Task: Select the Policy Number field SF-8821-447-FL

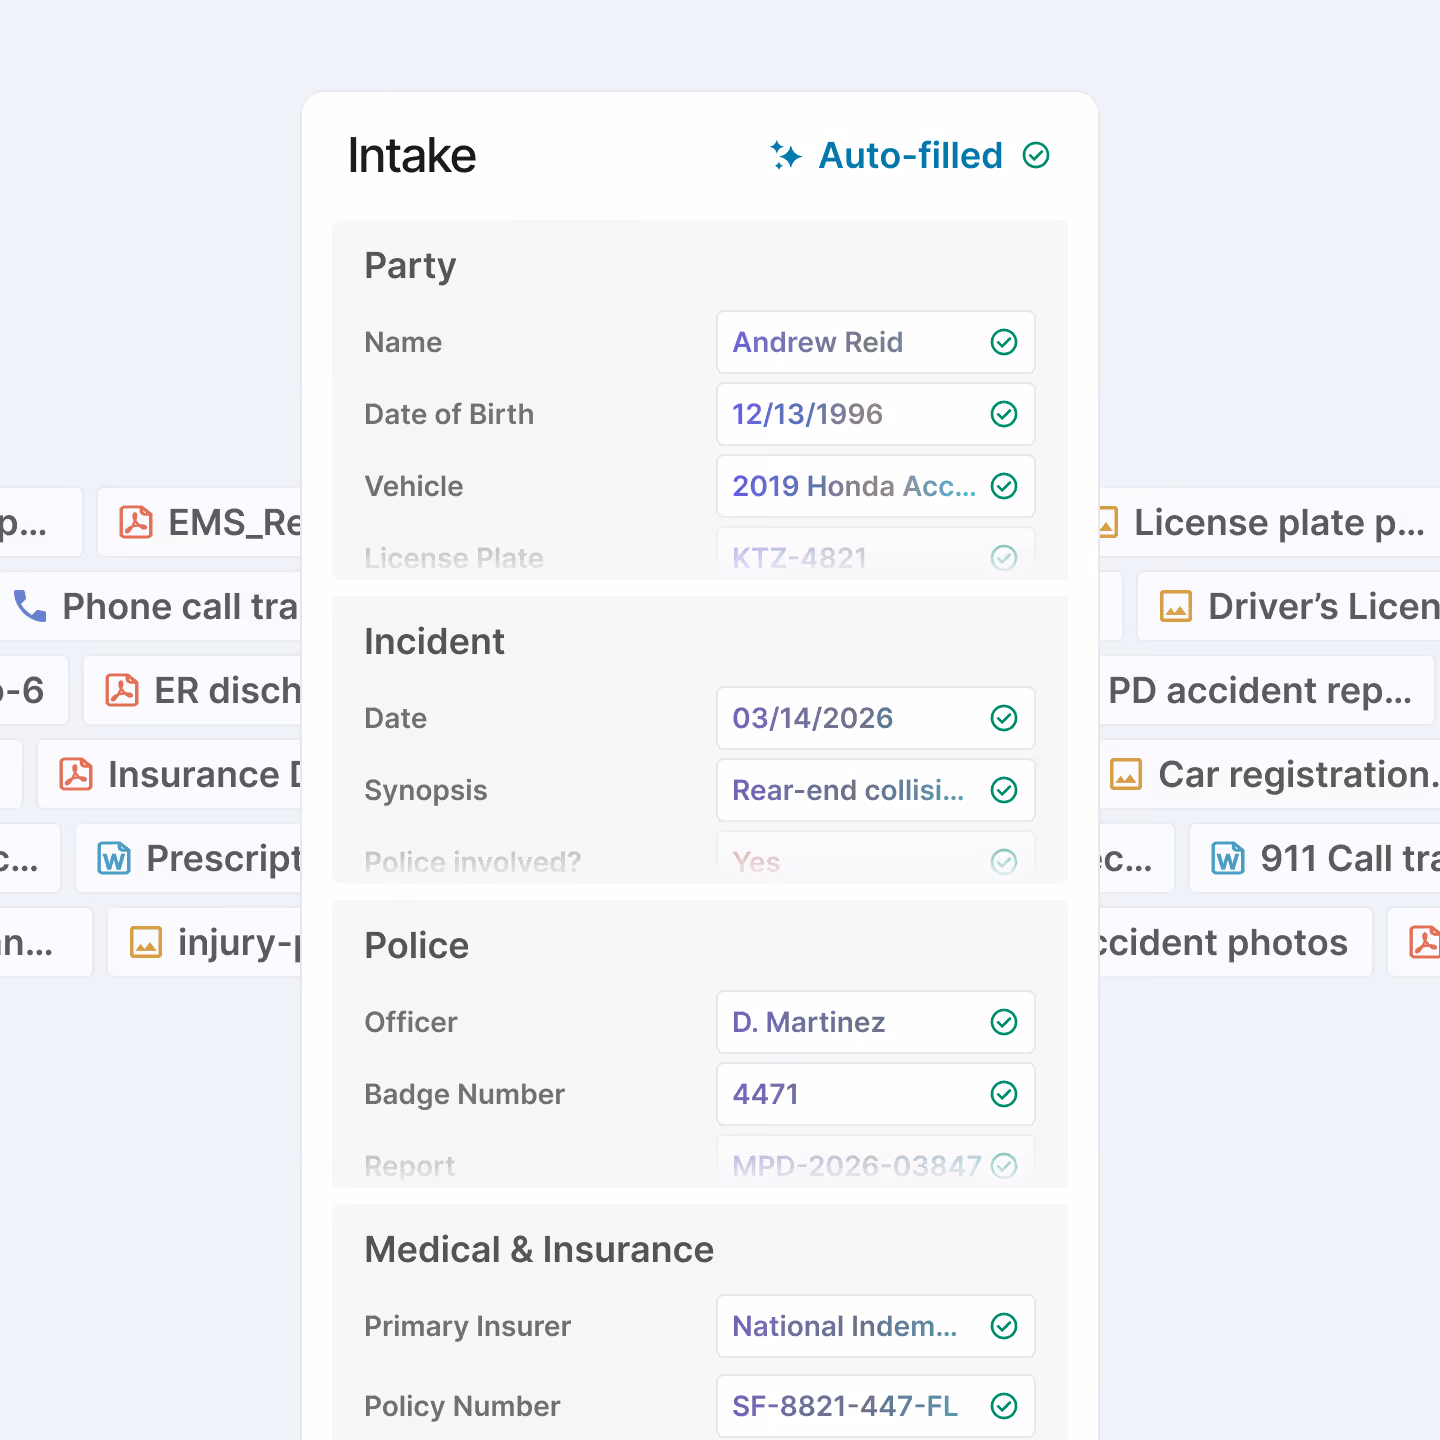Action: coord(876,1406)
